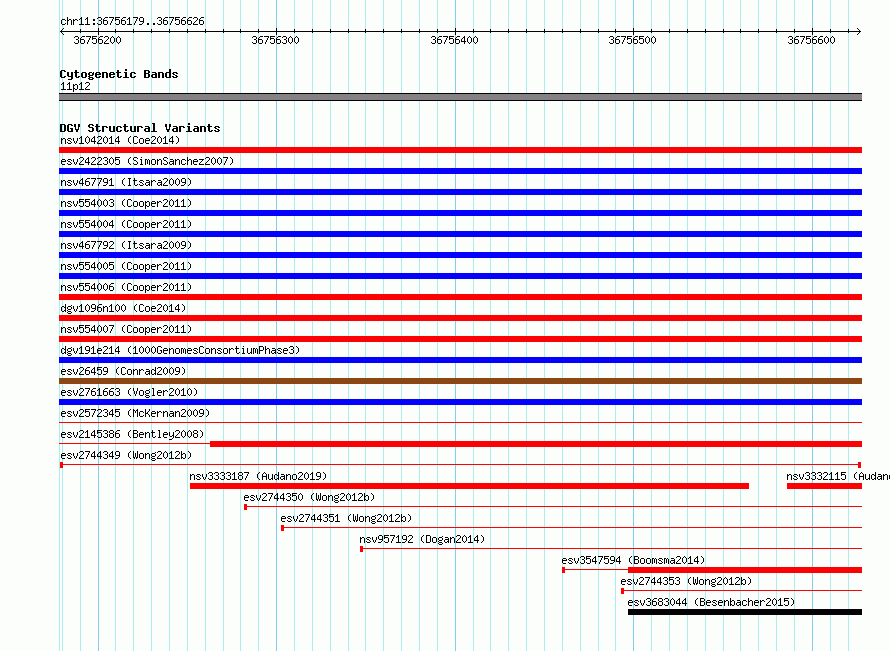Image resolution: width=890 pixels, height=651 pixels.
Task: Click the esv3547594 (Boomsma2014) thick red bar
Action: click(x=745, y=570)
